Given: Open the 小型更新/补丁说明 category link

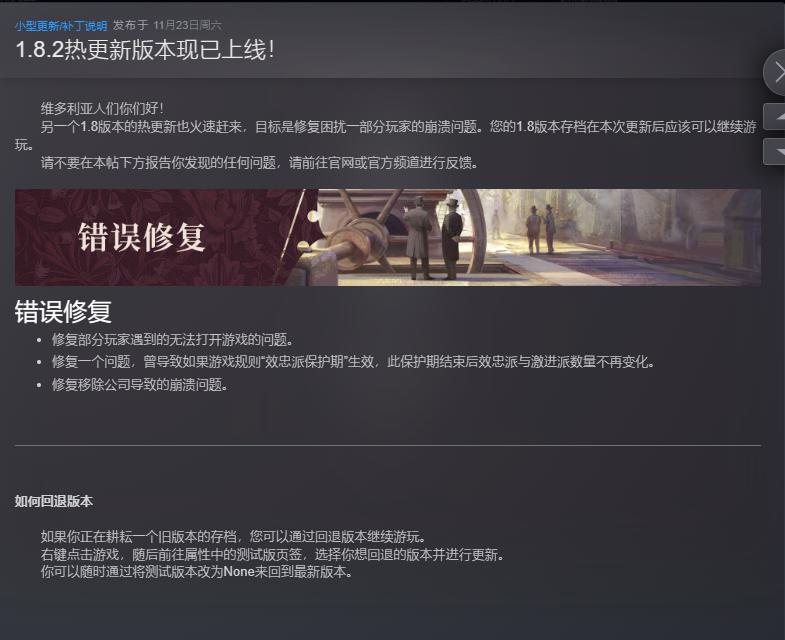Looking at the screenshot, I should [61, 26].
